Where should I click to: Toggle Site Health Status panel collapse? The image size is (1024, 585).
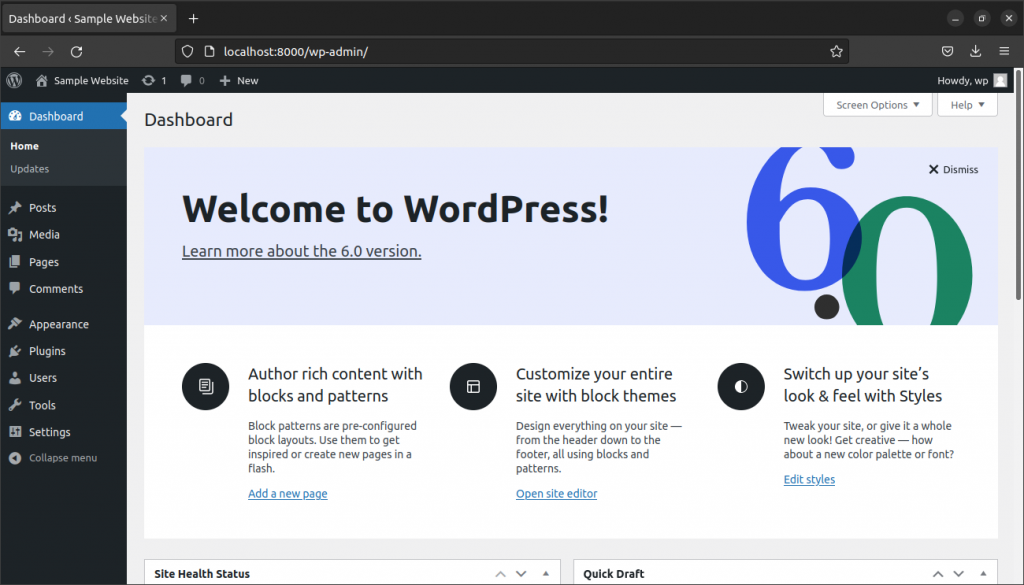546,574
